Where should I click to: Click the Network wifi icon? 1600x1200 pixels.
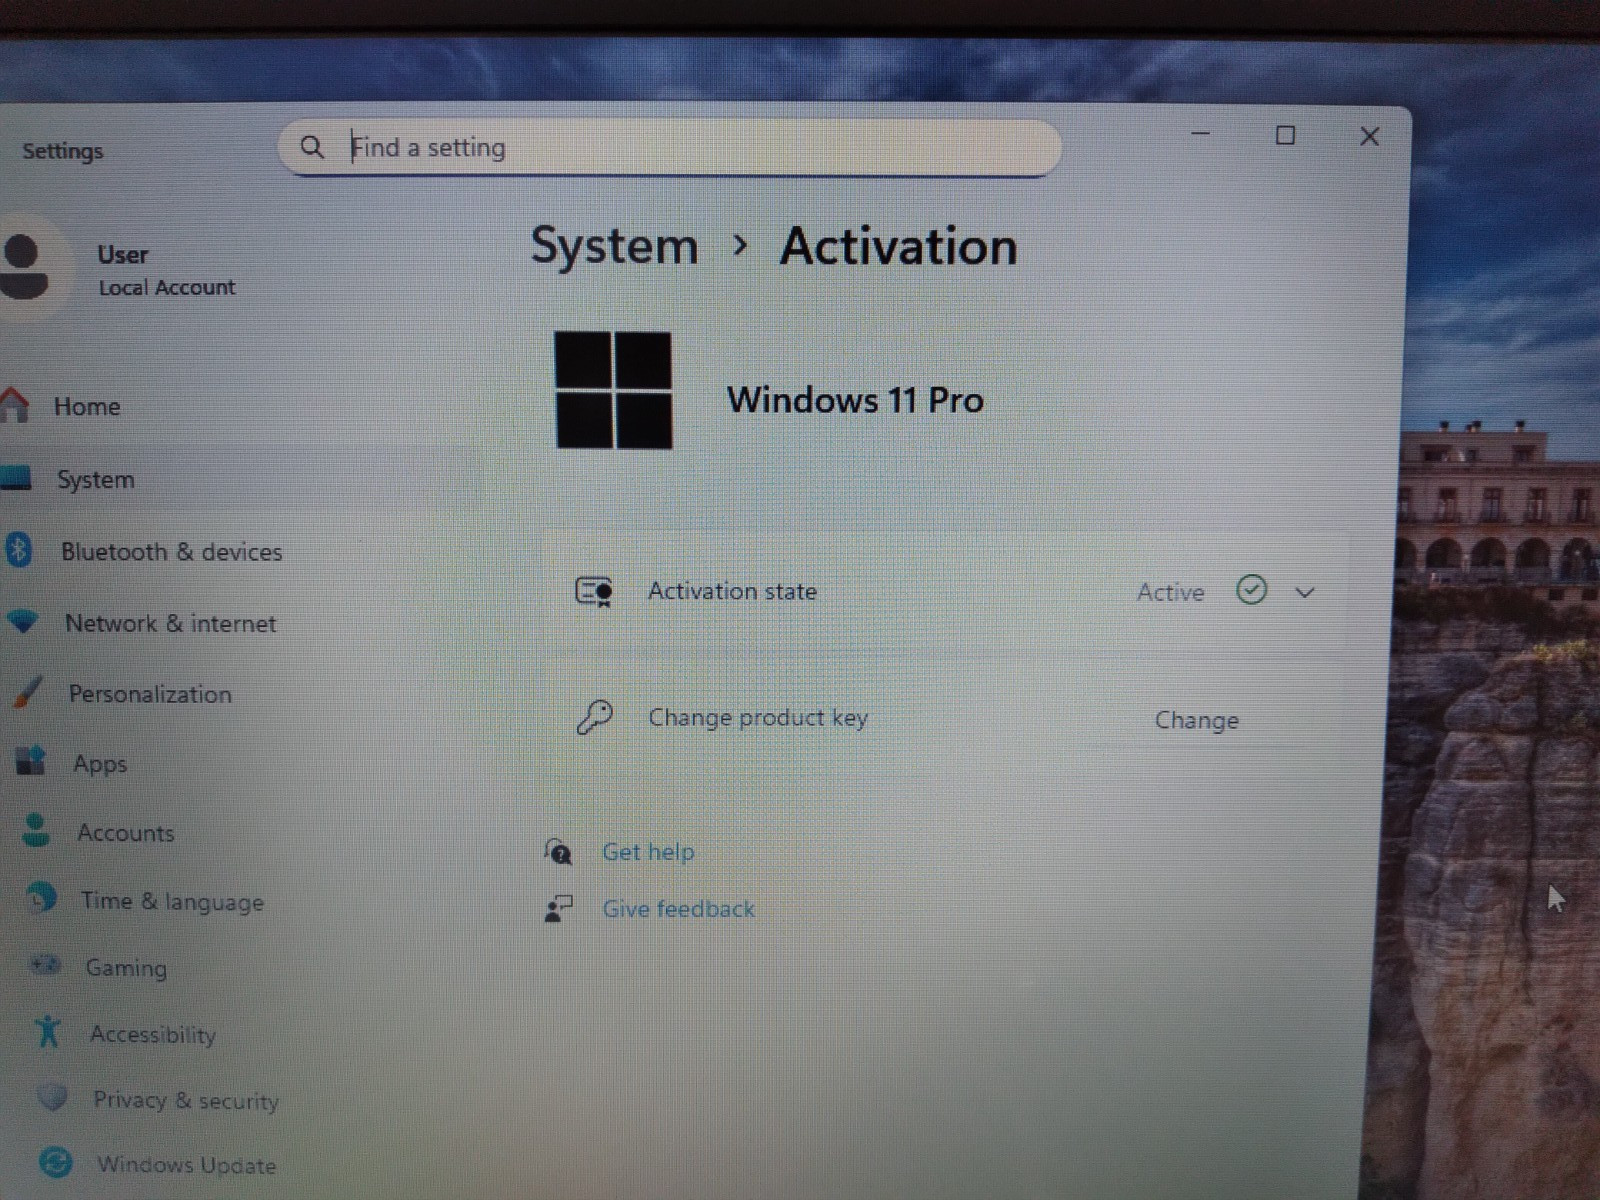pos(22,622)
